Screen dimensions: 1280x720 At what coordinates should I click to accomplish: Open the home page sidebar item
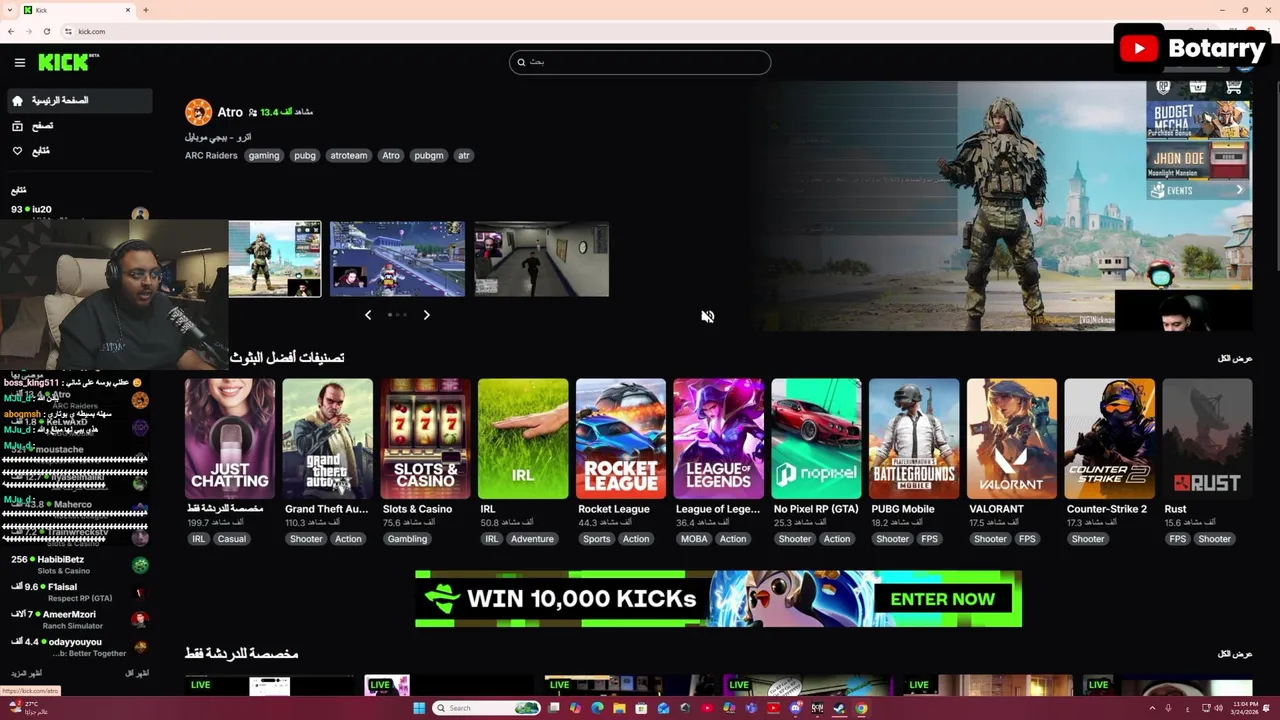[x=78, y=101]
